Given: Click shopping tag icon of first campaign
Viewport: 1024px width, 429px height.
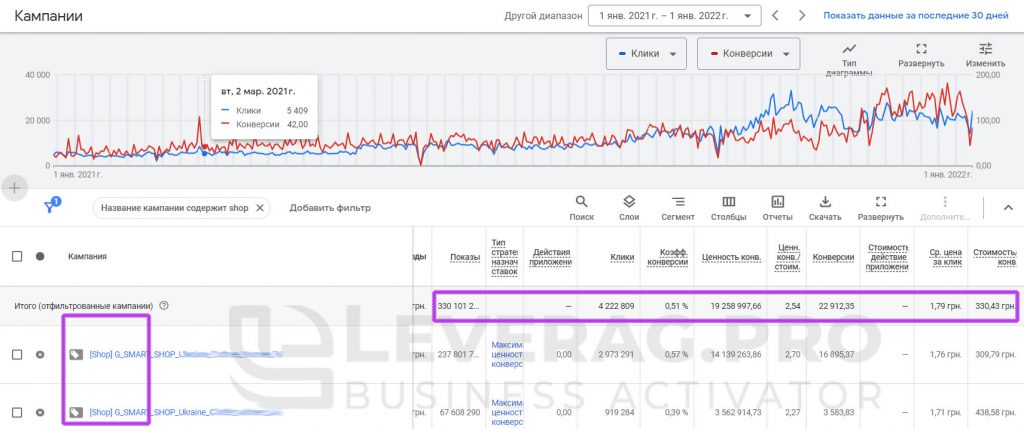Looking at the screenshot, I should tap(76, 355).
